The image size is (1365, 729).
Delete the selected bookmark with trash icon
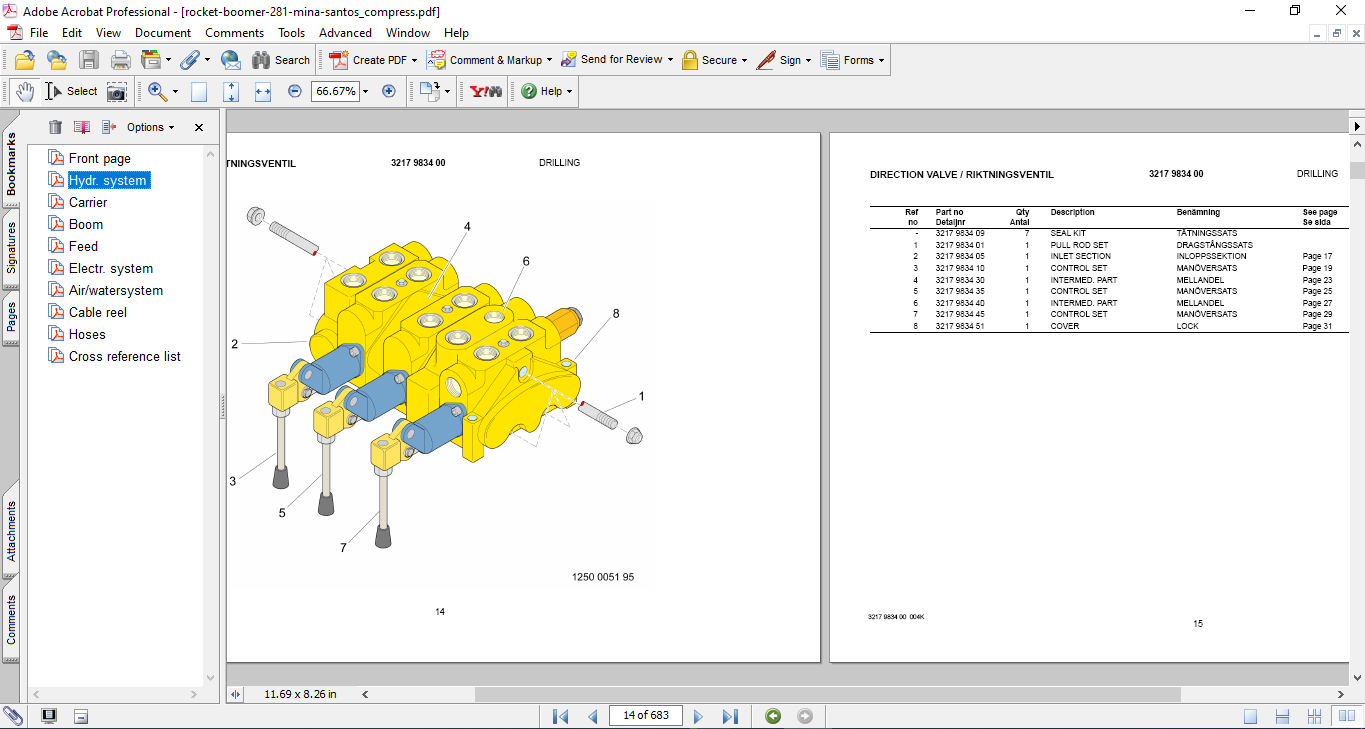pos(55,127)
